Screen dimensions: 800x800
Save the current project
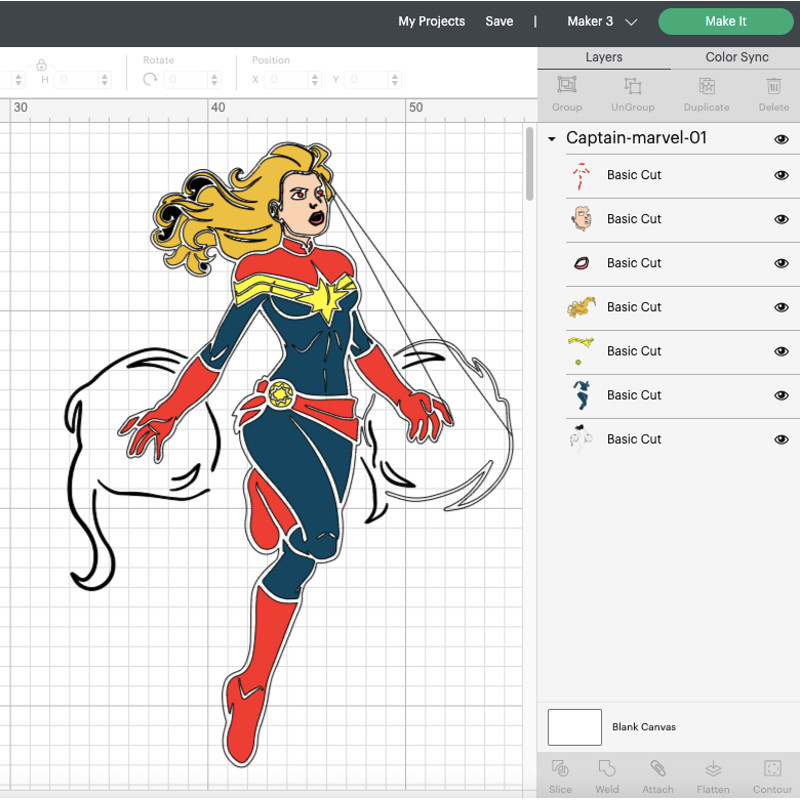pyautogui.click(x=499, y=21)
